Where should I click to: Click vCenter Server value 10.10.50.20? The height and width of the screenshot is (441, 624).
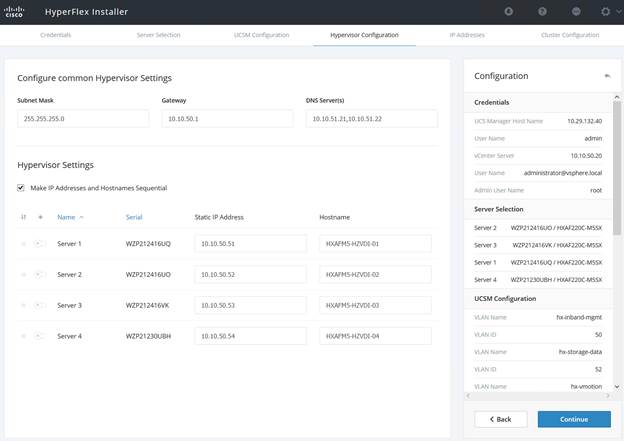[x=586, y=156]
